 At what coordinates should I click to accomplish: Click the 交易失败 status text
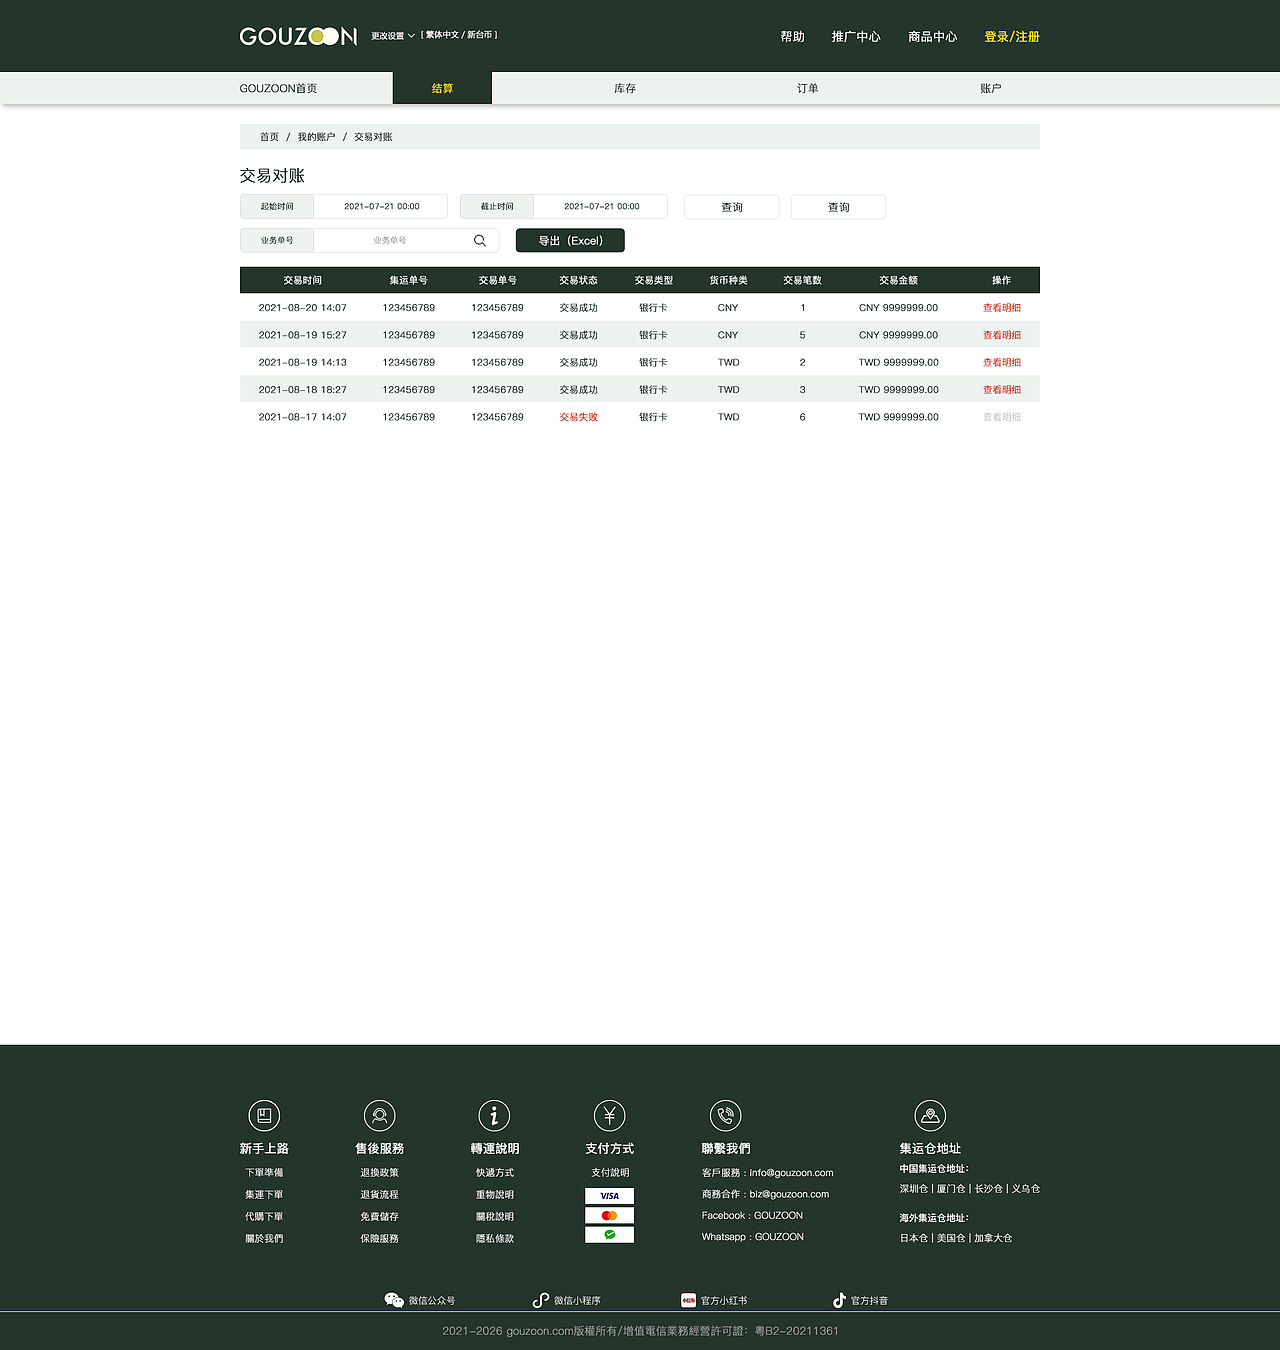(x=578, y=417)
